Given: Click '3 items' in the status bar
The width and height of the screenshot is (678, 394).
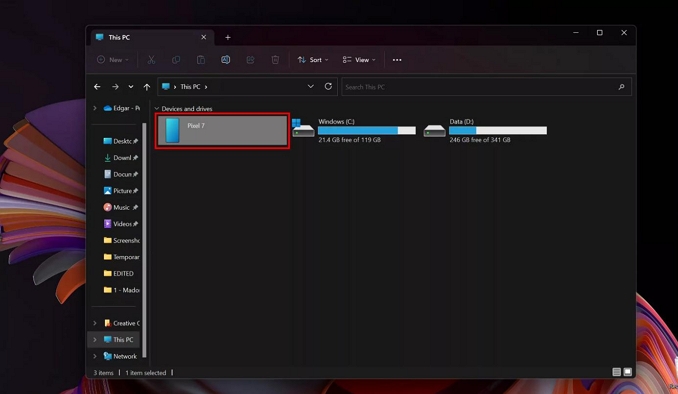Looking at the screenshot, I should [x=103, y=372].
